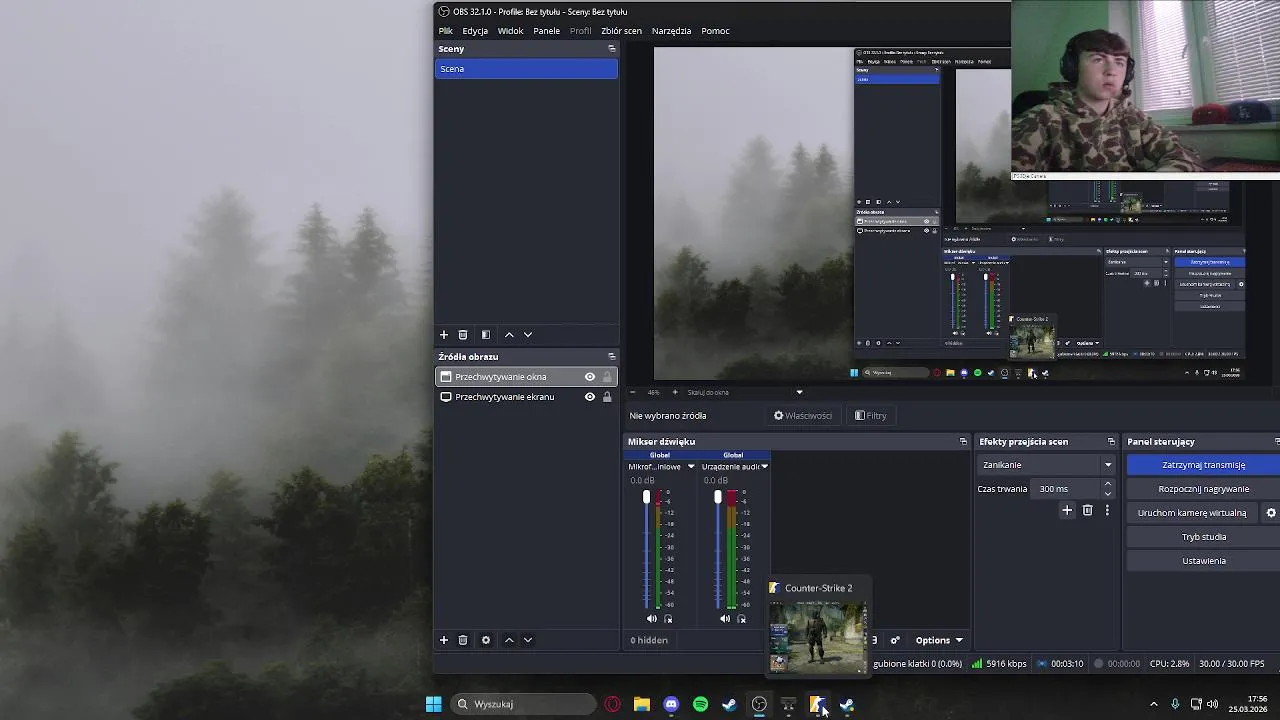The image size is (1280, 720).
Task: Hide the Przechwytywanie okna source
Action: [590, 377]
